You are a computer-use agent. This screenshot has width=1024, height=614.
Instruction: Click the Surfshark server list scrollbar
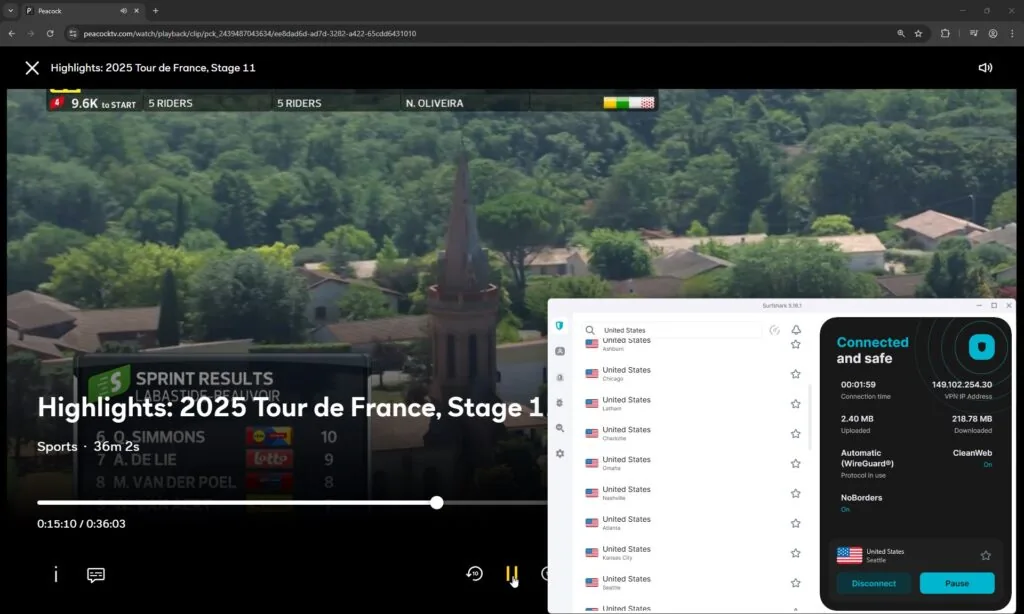[810, 417]
